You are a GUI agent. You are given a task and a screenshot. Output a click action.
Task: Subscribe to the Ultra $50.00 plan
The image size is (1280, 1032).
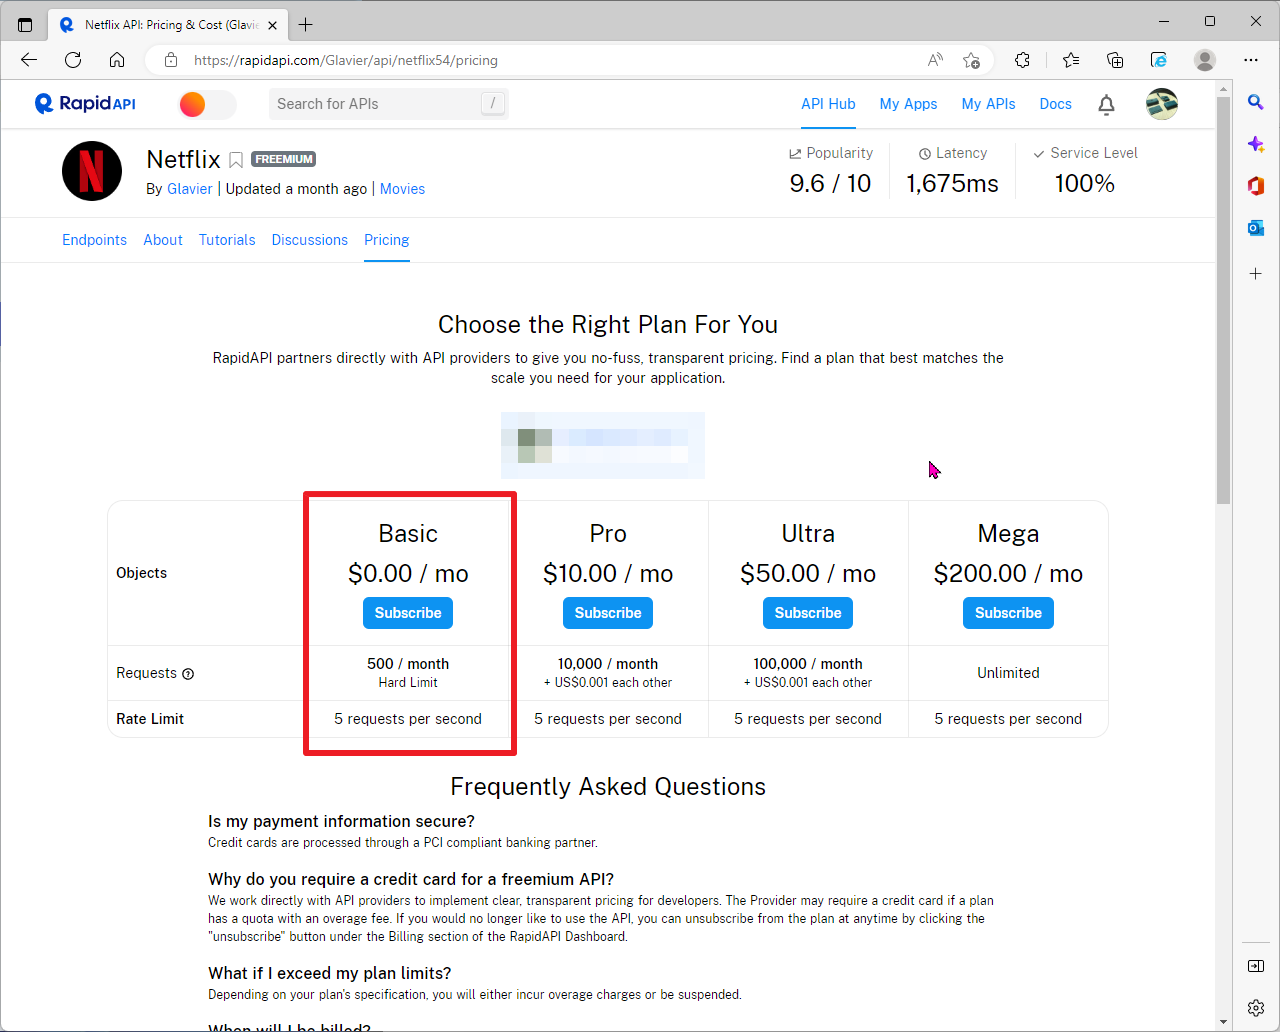(808, 613)
